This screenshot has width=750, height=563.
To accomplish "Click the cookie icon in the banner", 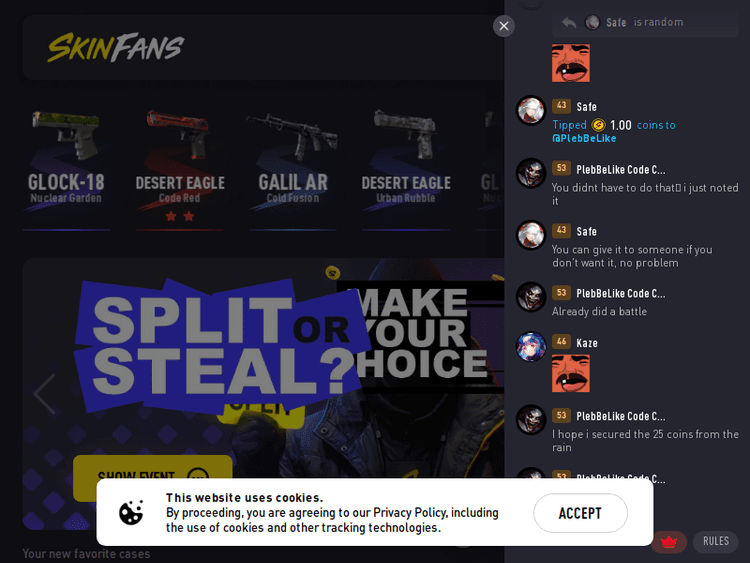I will [131, 512].
